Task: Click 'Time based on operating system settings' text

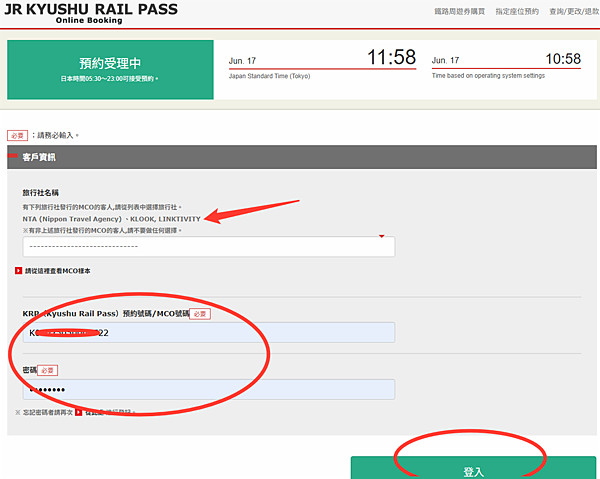Action: coord(488,76)
